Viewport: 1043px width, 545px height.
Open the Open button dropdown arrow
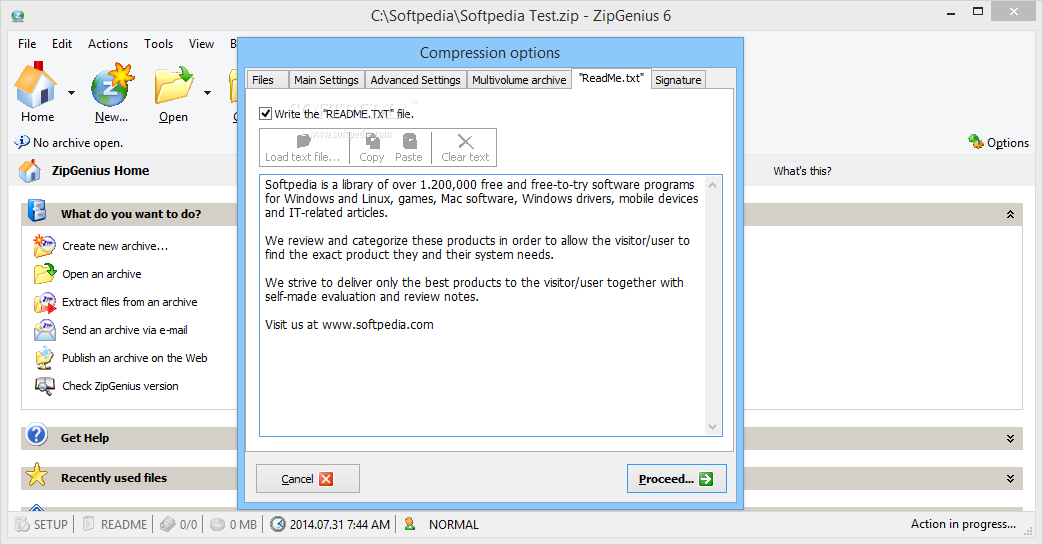pos(208,92)
